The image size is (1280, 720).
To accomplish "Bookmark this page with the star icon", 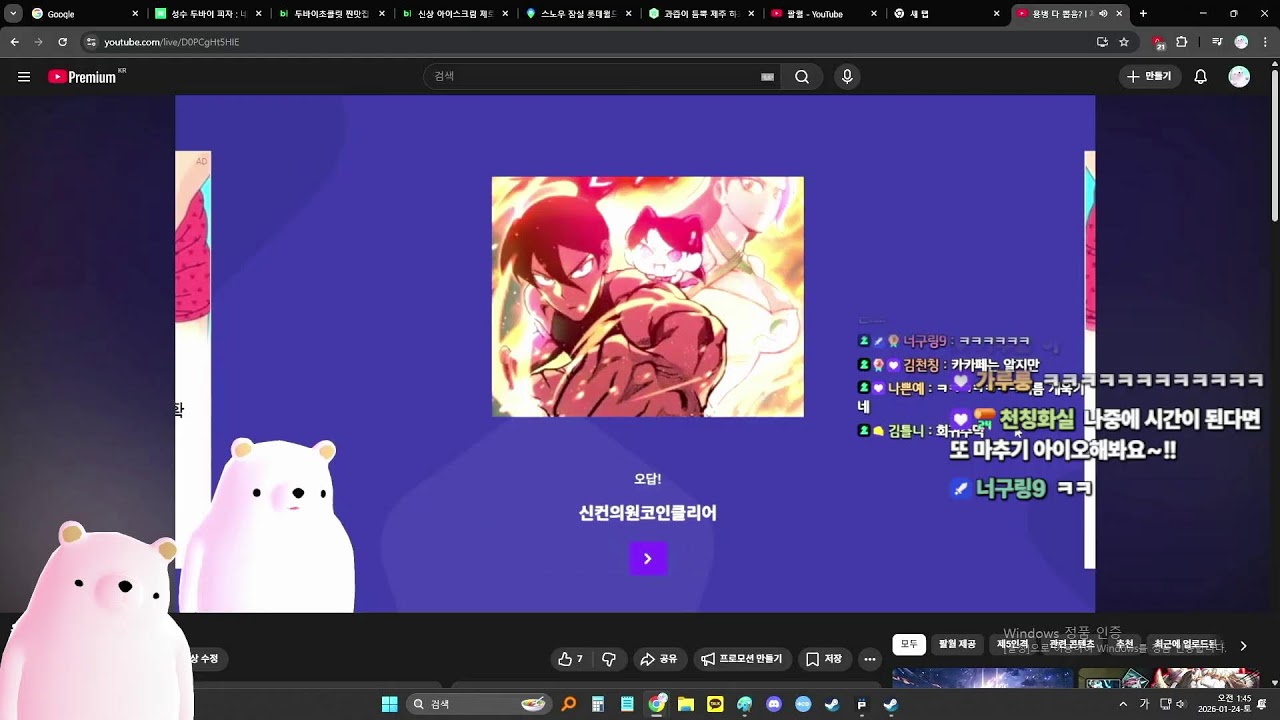I will pos(1124,42).
